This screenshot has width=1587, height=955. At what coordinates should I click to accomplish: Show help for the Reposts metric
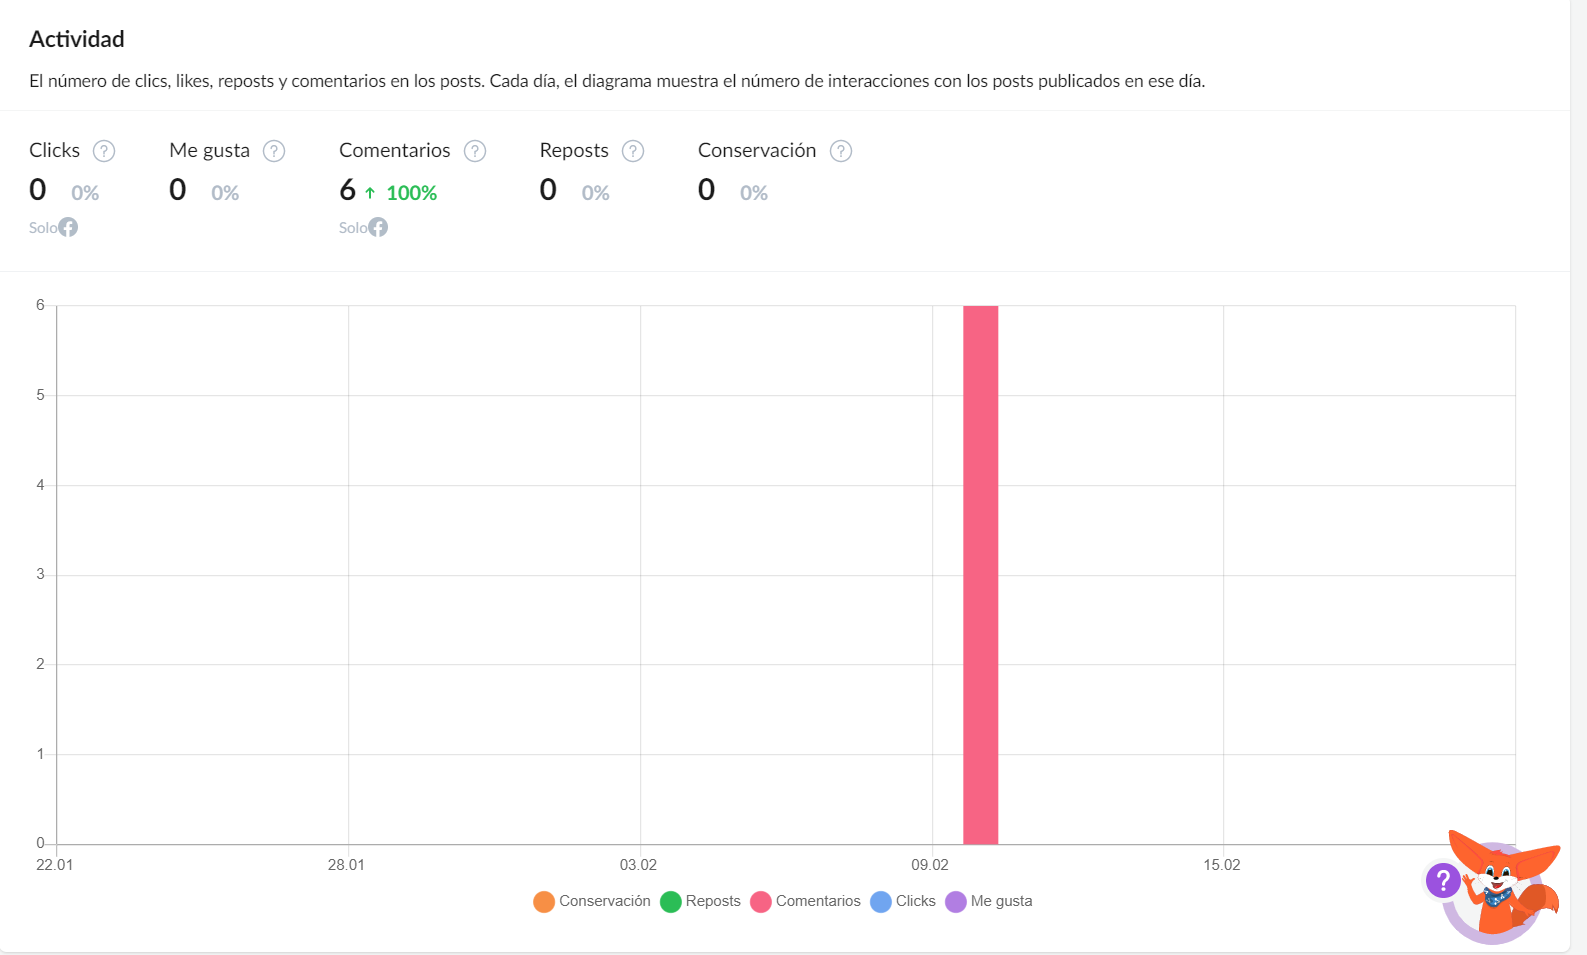click(633, 151)
